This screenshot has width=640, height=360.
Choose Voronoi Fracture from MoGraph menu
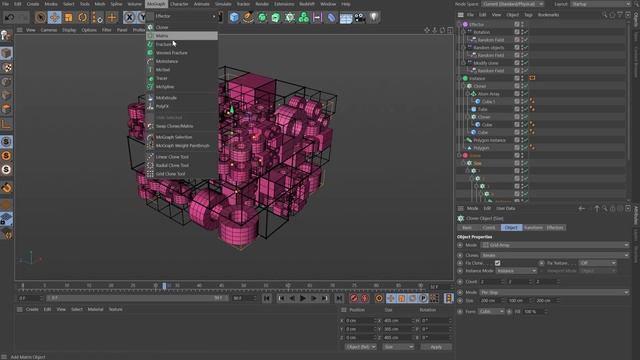(x=182, y=53)
